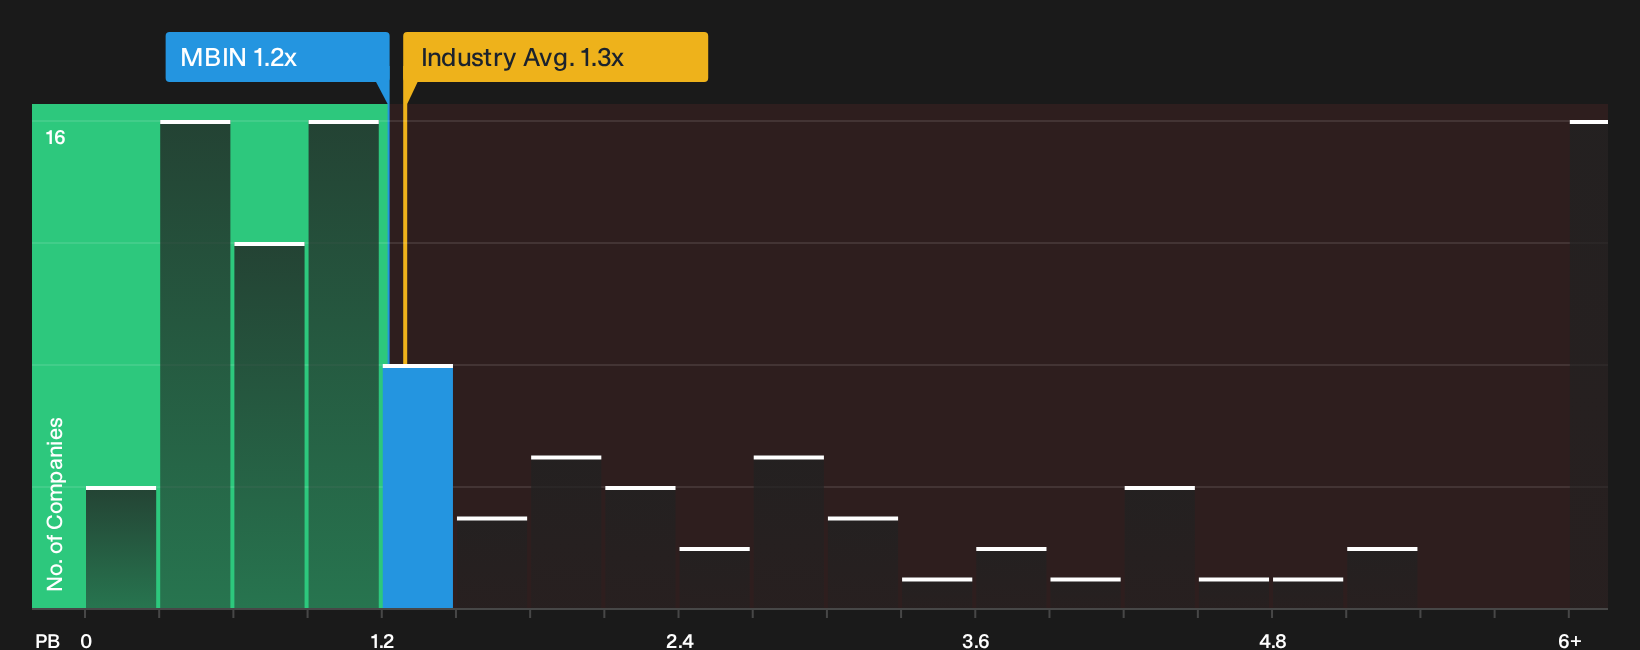Select the 3.6 x-axis tick label
Image resolution: width=1640 pixels, height=650 pixels.
click(976, 641)
